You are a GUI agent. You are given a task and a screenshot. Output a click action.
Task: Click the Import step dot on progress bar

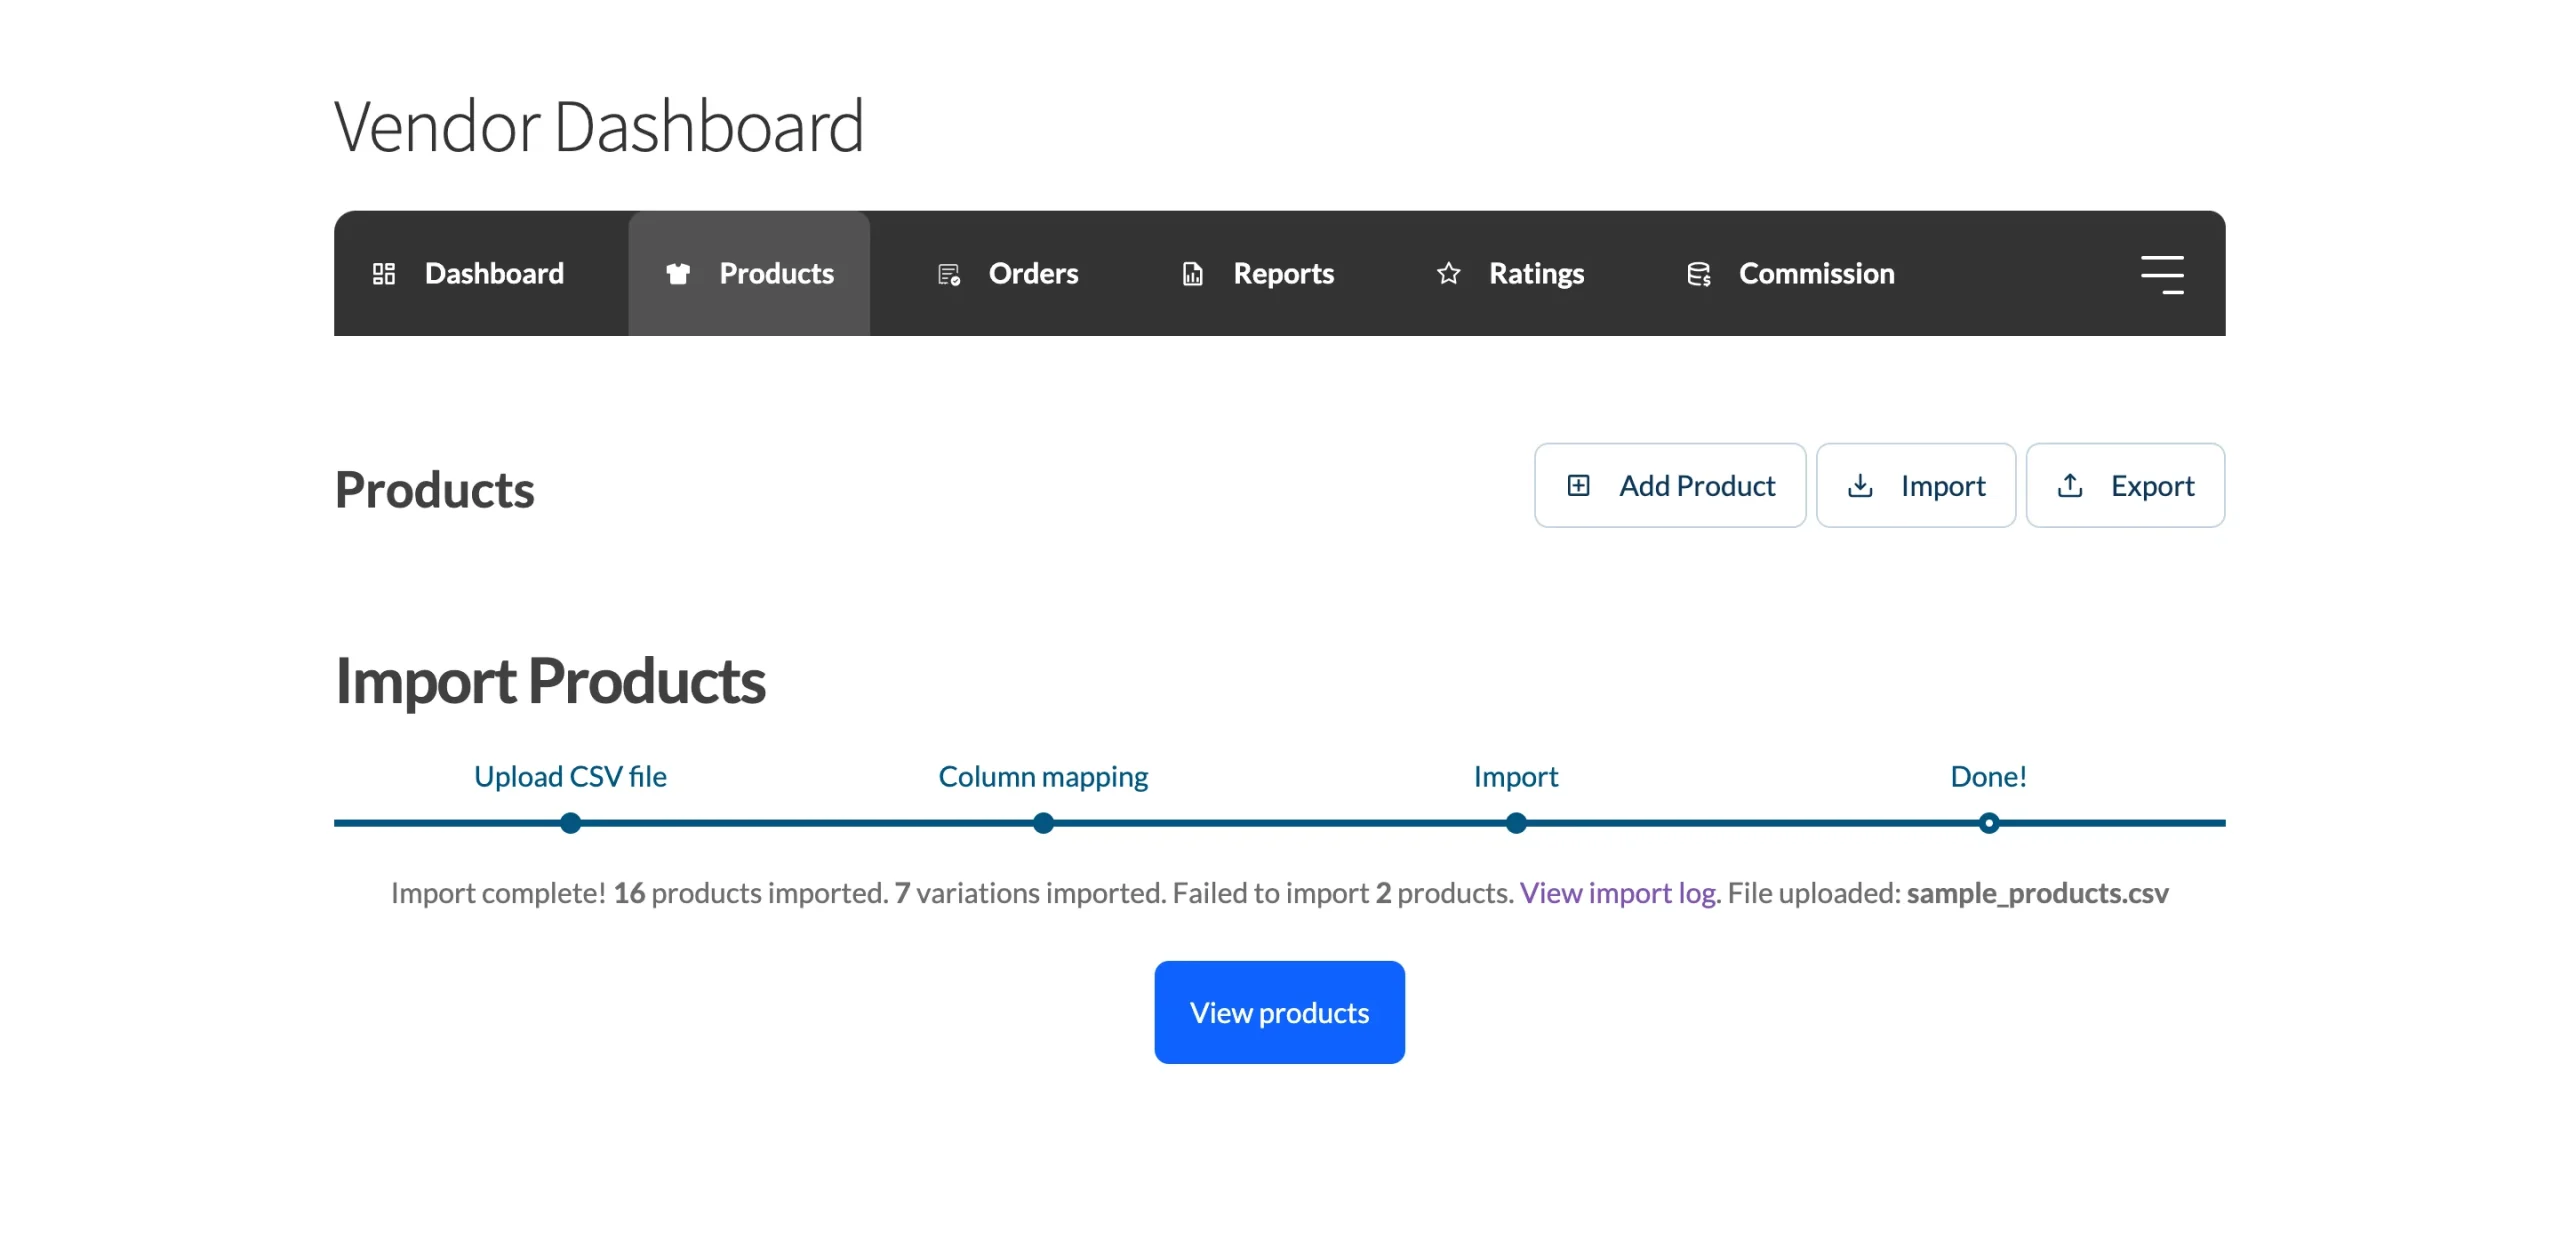pos(1516,824)
